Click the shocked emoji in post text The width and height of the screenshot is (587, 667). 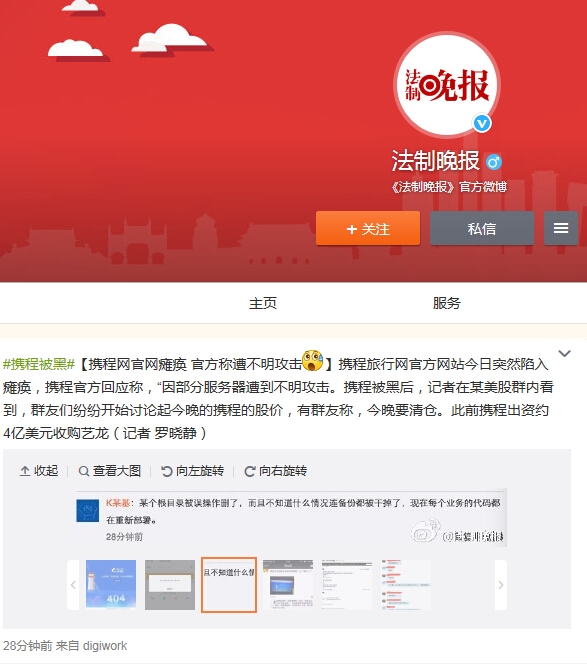tap(313, 361)
